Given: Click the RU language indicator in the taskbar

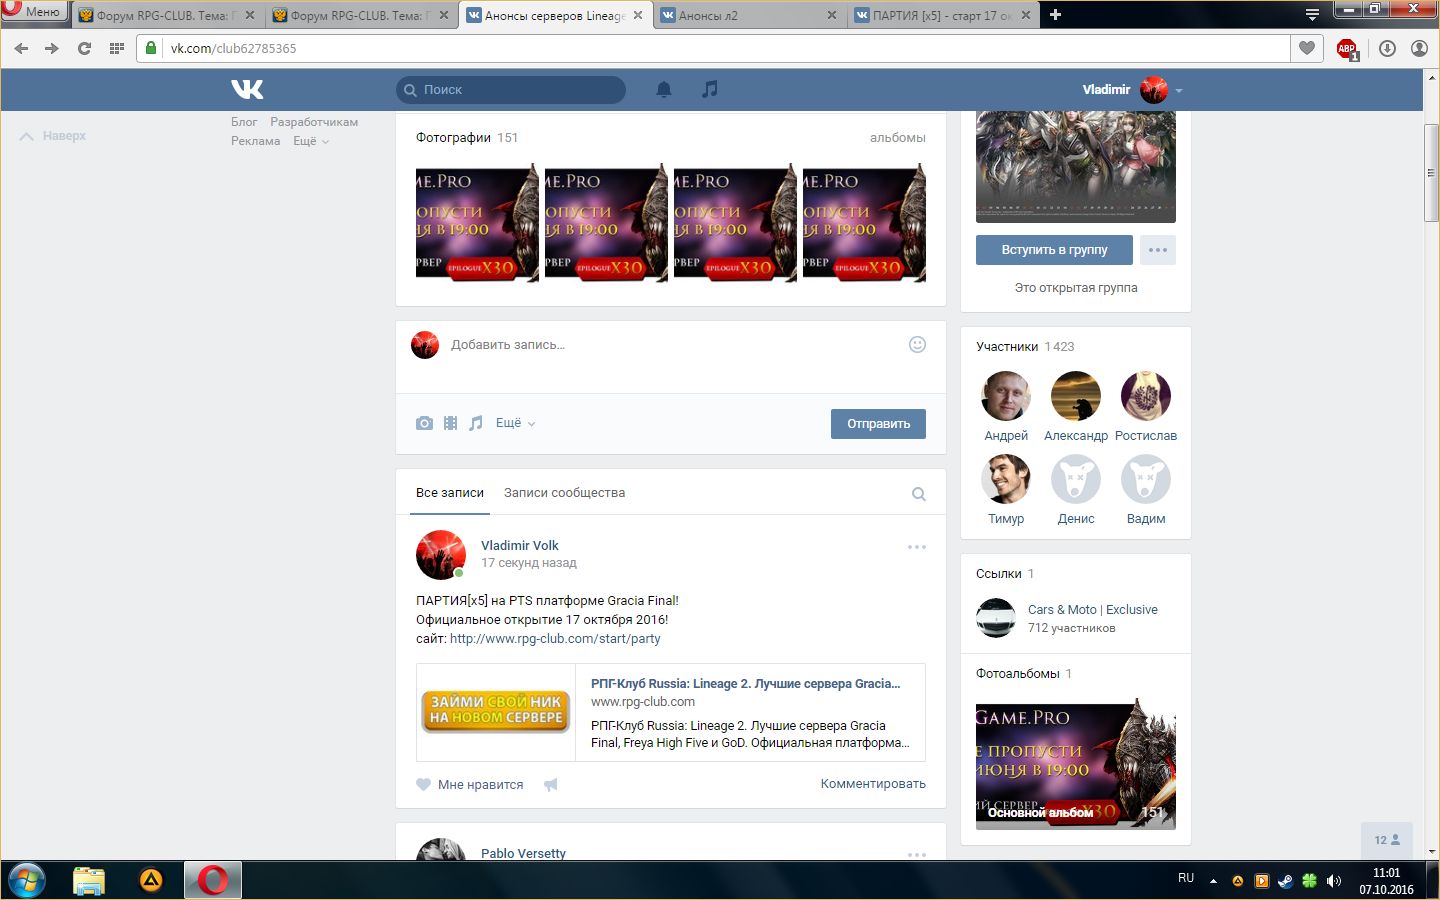Looking at the screenshot, I should click(x=1186, y=878).
